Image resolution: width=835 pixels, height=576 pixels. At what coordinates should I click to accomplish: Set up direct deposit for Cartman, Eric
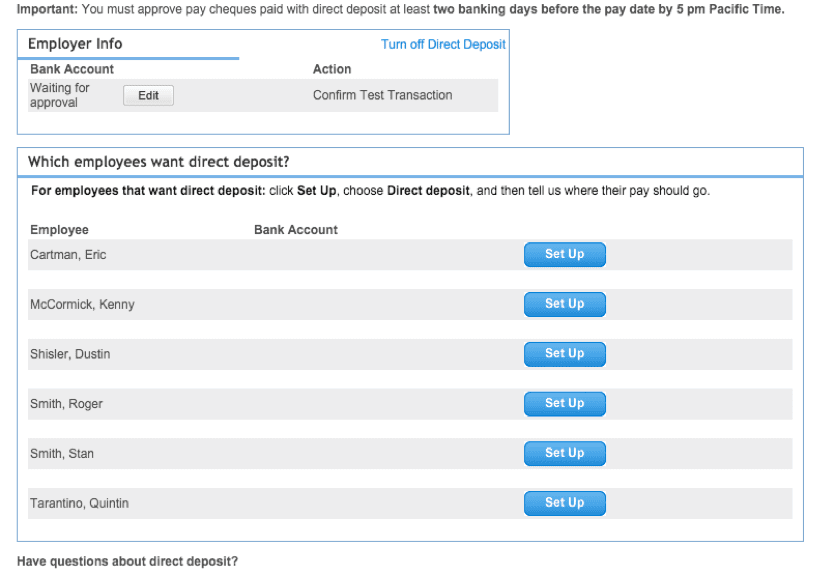[x=564, y=254]
